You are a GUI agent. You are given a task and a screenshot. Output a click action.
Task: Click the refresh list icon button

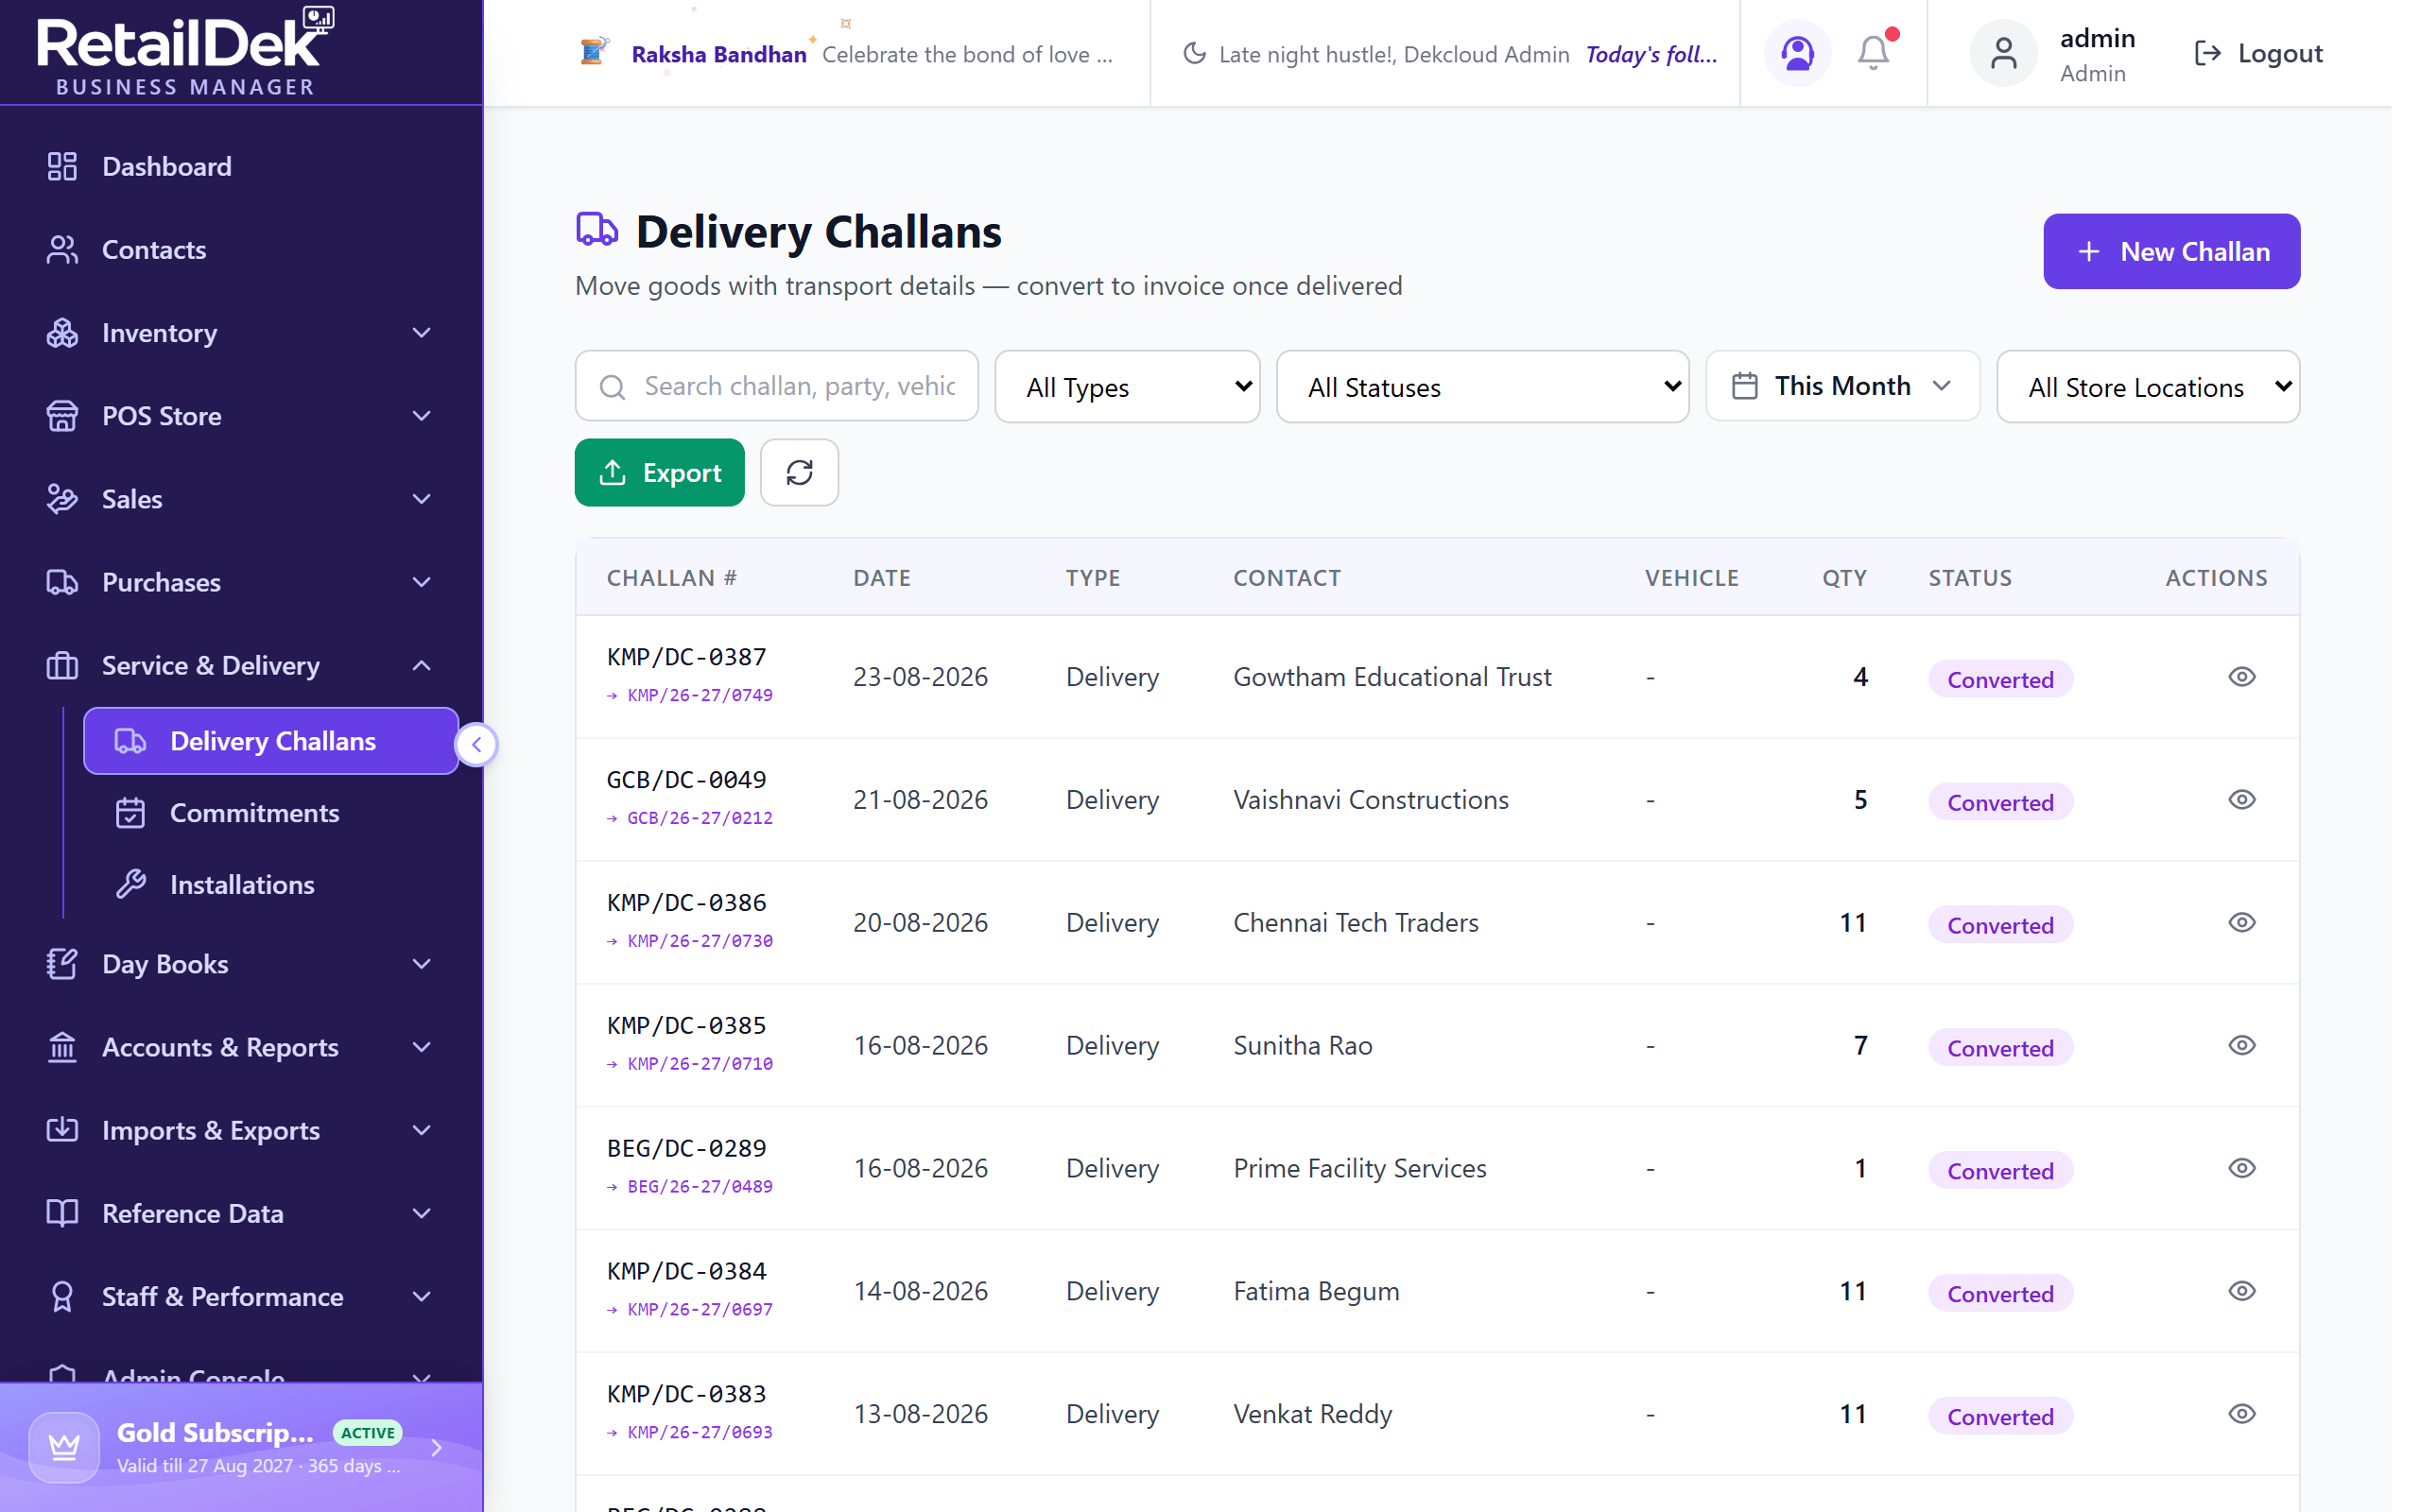pos(799,472)
